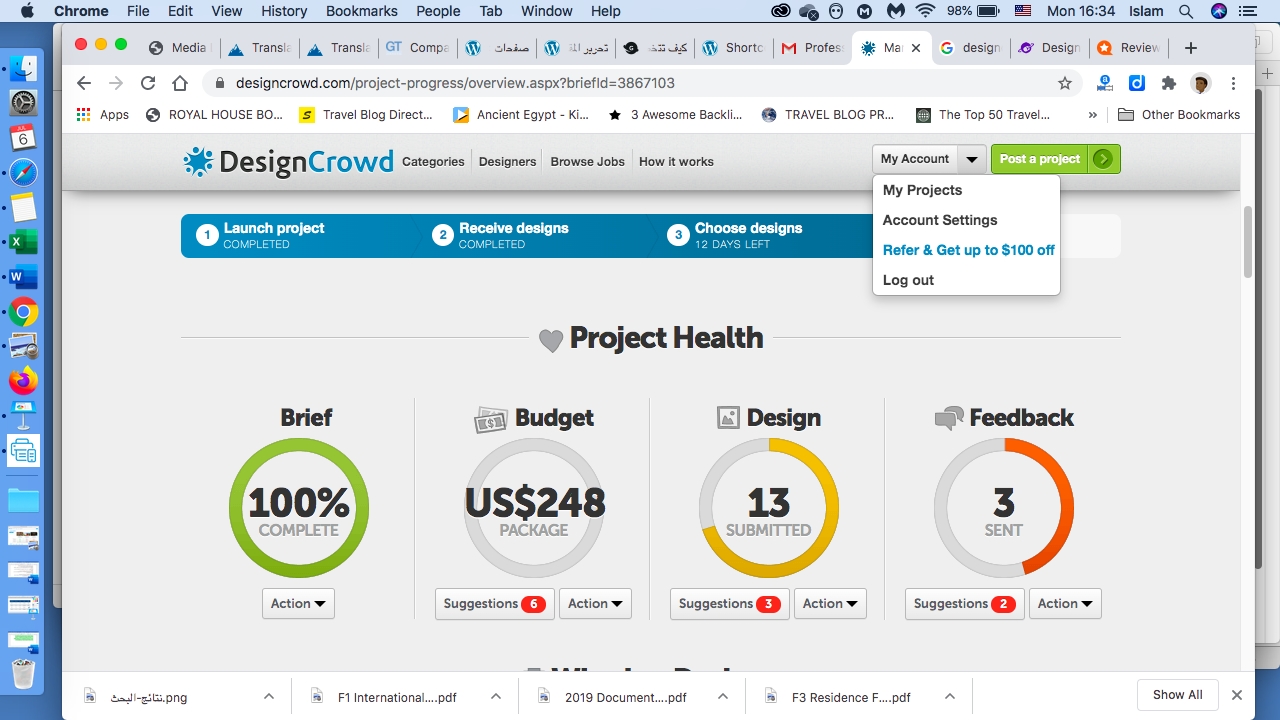Open the Other Bookmarks folder

(1178, 115)
